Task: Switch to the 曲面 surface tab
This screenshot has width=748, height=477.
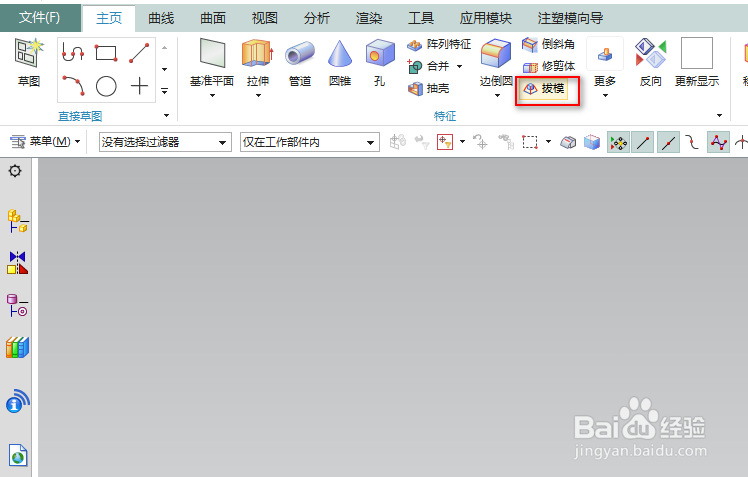Action: pos(213,18)
